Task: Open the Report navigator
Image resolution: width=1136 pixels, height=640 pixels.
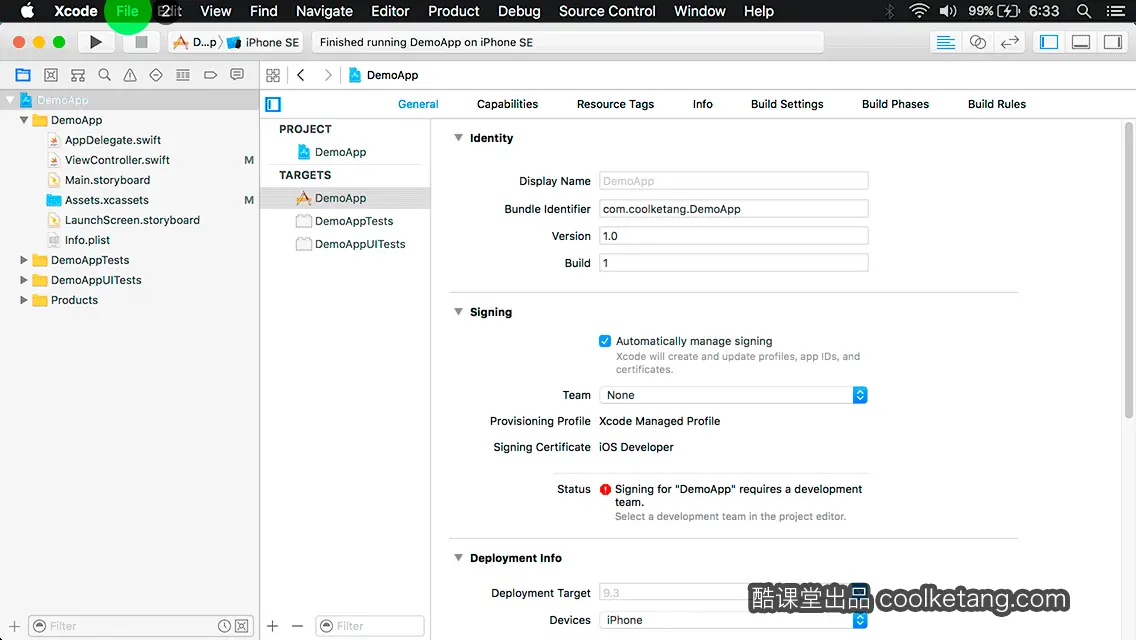Action: click(237, 75)
